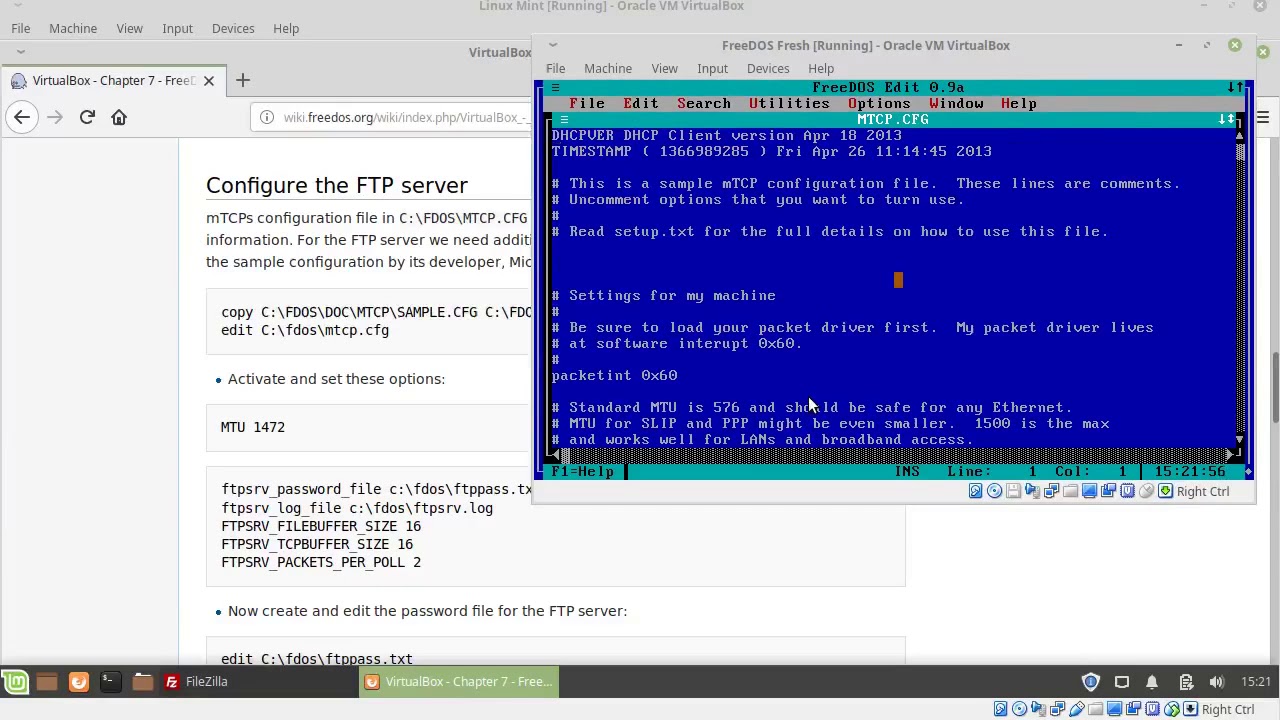Click the 'packetint 0x60' line in editor
1280x720 pixels.
pyautogui.click(x=614, y=375)
